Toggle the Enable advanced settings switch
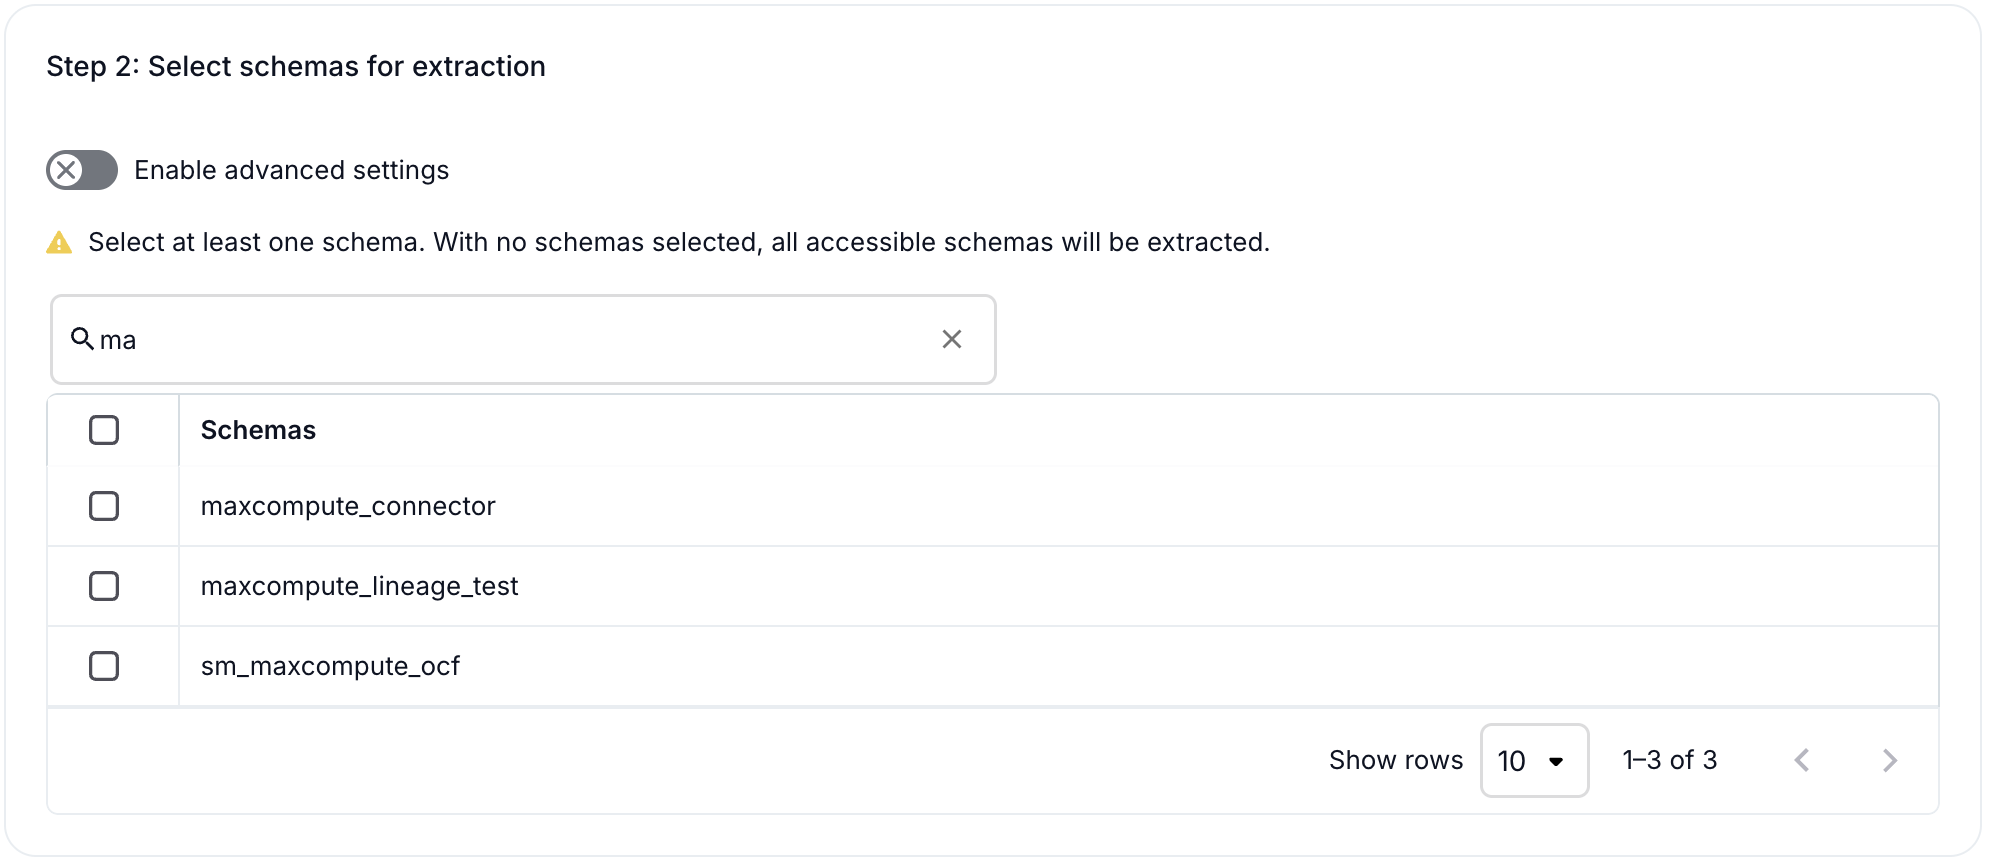The image size is (1990, 860). tap(82, 170)
